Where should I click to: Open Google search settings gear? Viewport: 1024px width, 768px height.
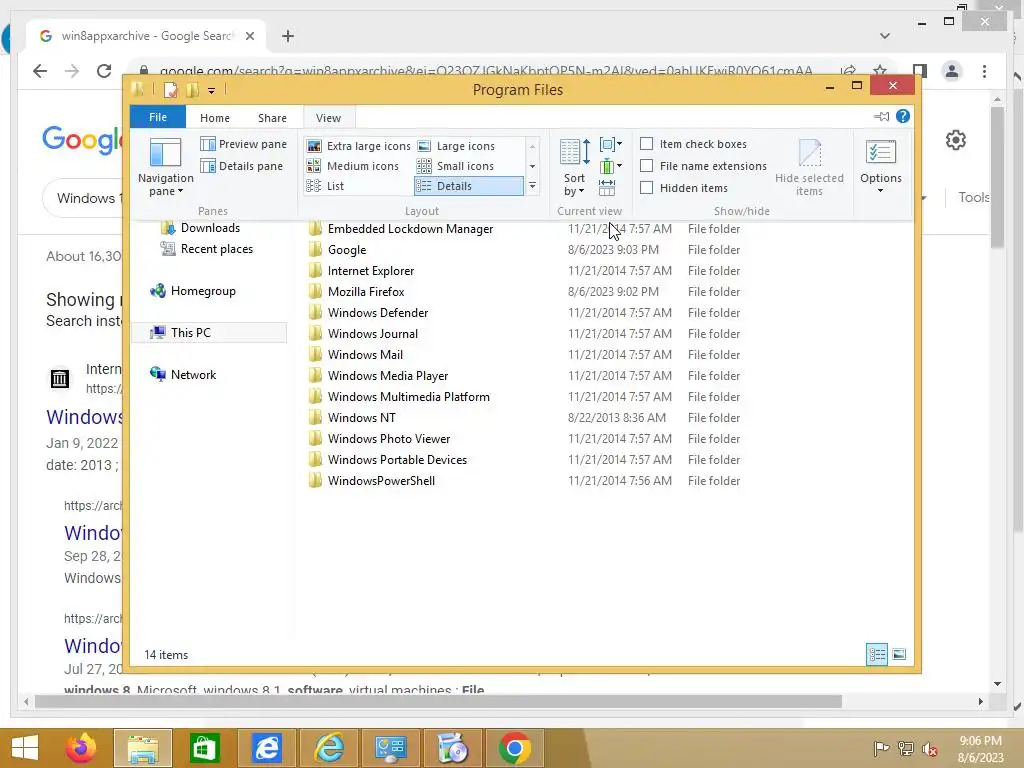coord(955,140)
